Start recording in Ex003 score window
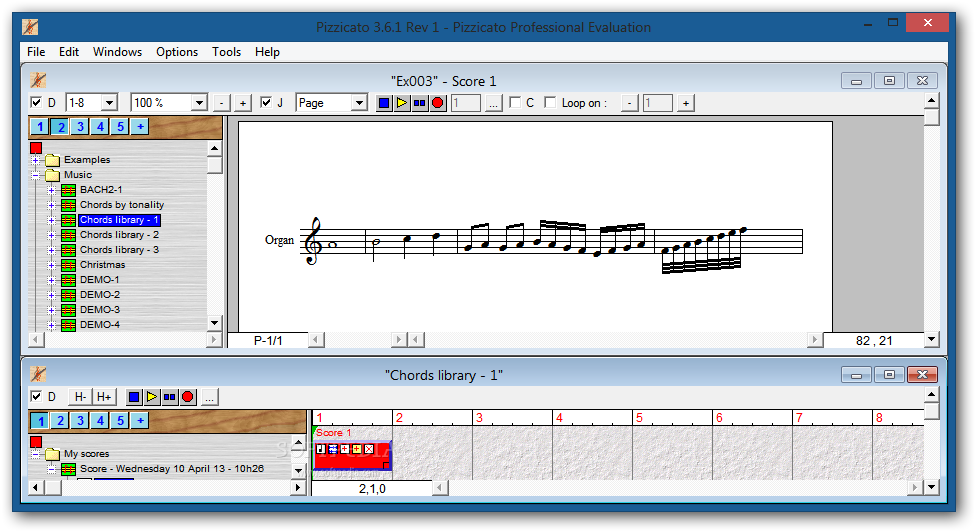 tap(438, 103)
